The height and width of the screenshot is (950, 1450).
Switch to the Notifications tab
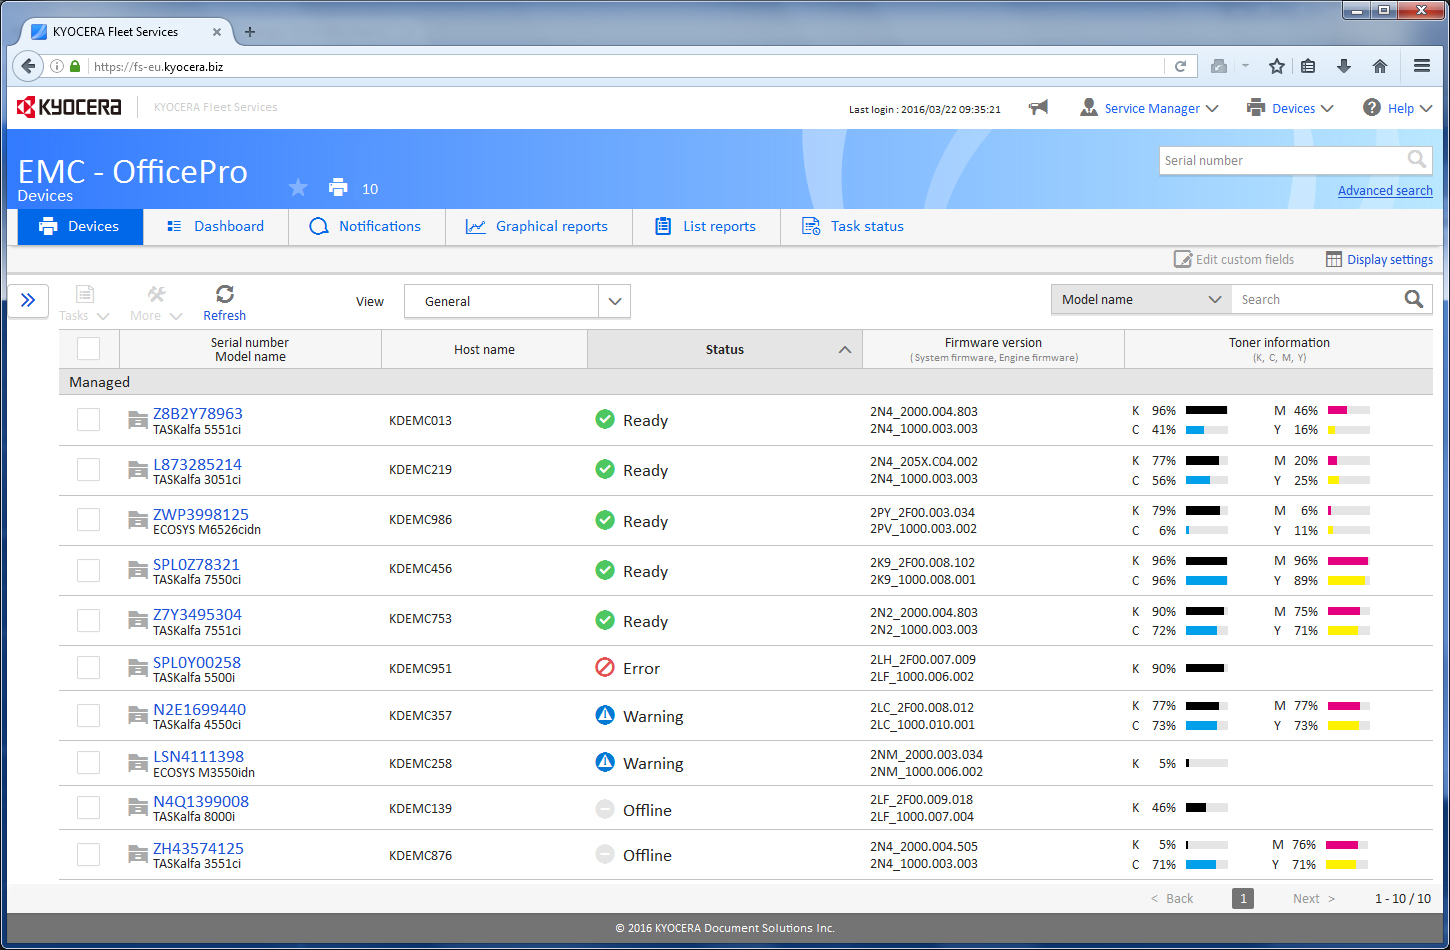click(366, 226)
